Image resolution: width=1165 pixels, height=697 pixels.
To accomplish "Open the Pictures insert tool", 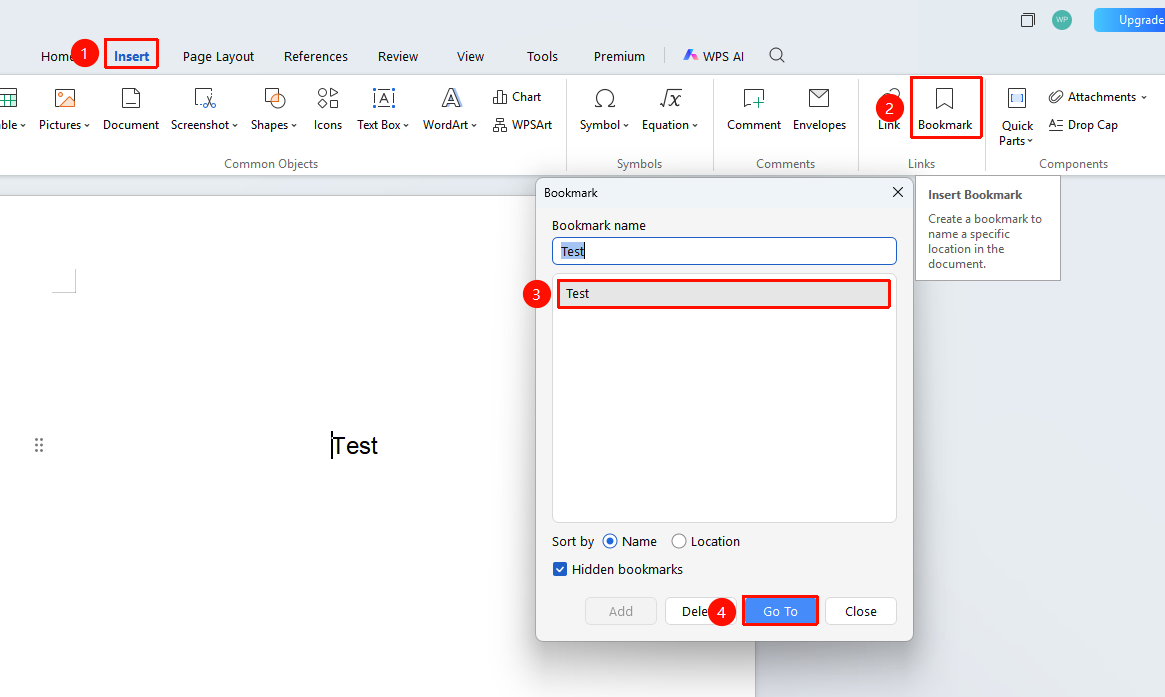I will pyautogui.click(x=64, y=109).
